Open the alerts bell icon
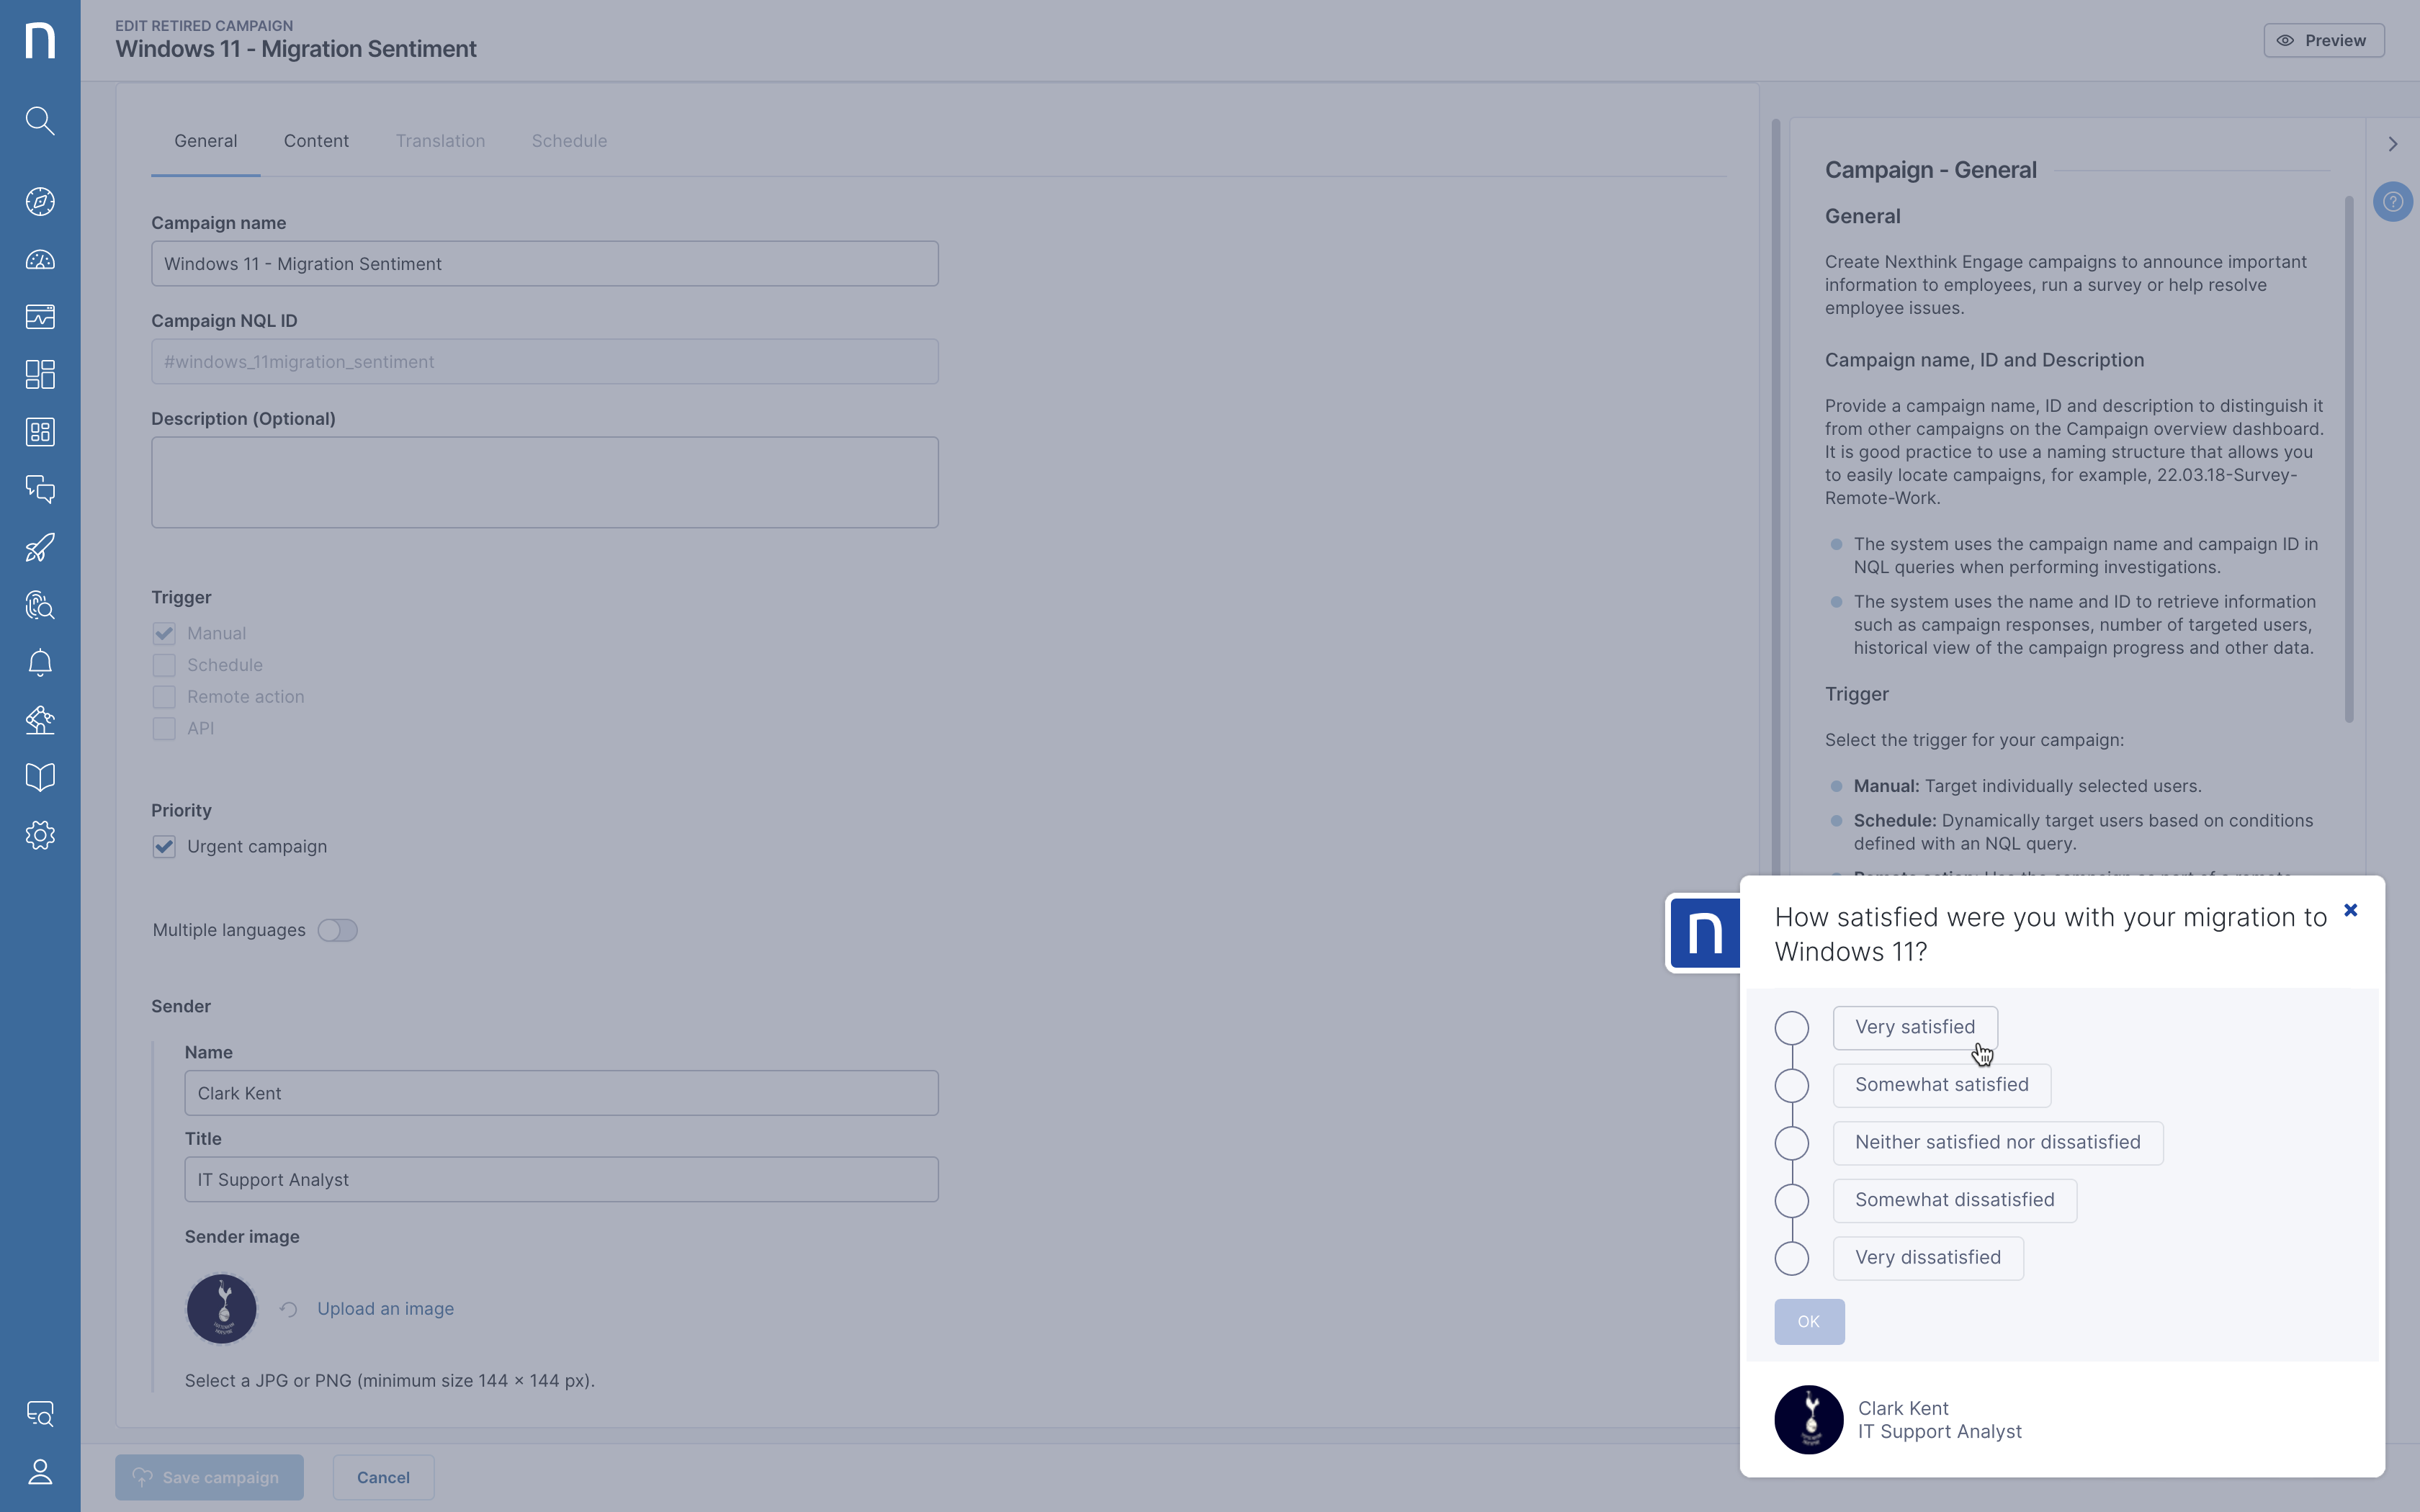The width and height of the screenshot is (2420, 1512). pos(40,663)
